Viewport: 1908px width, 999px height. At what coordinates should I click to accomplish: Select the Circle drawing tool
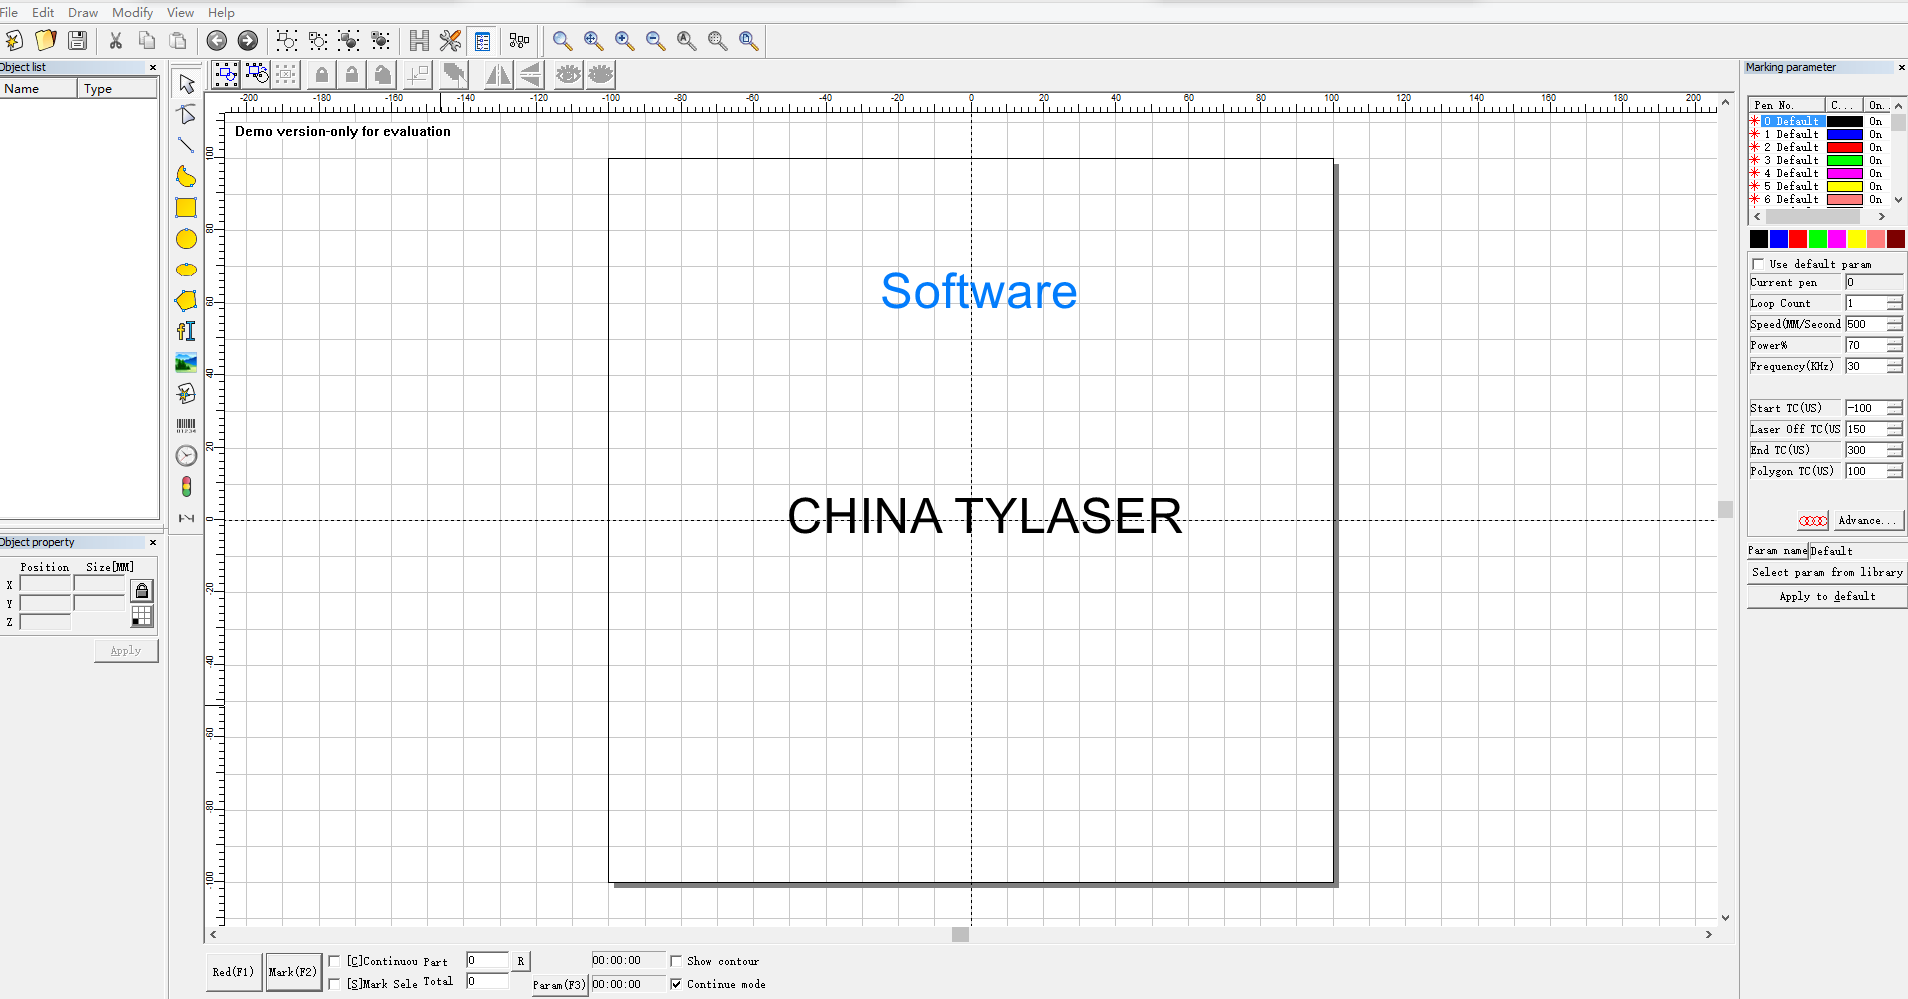click(186, 239)
